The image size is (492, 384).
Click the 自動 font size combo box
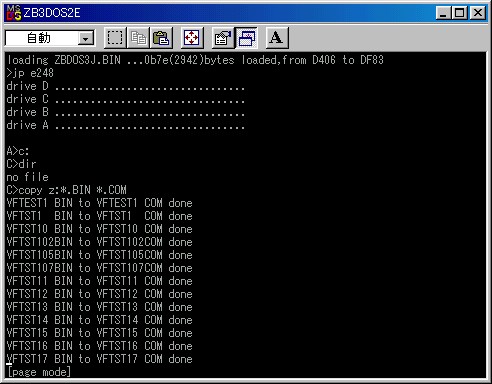click(50, 39)
